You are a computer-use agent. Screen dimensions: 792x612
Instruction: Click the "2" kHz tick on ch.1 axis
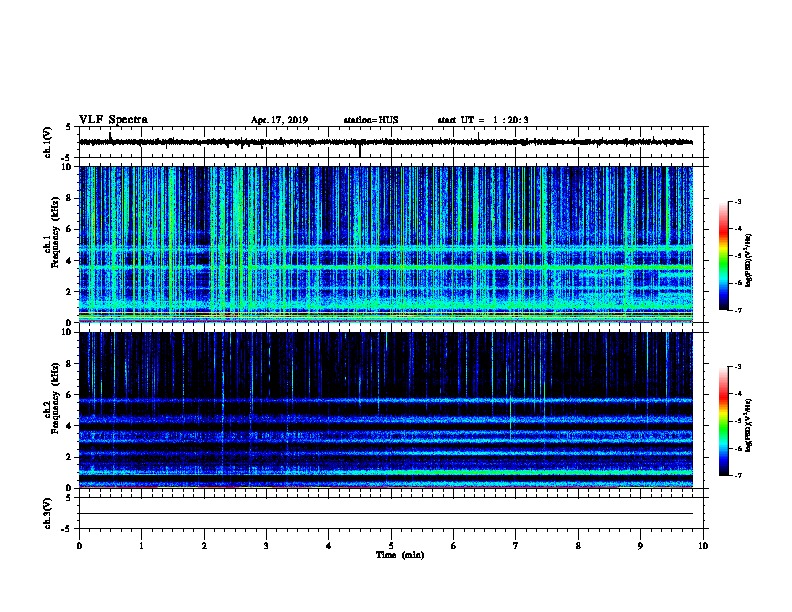(x=71, y=291)
